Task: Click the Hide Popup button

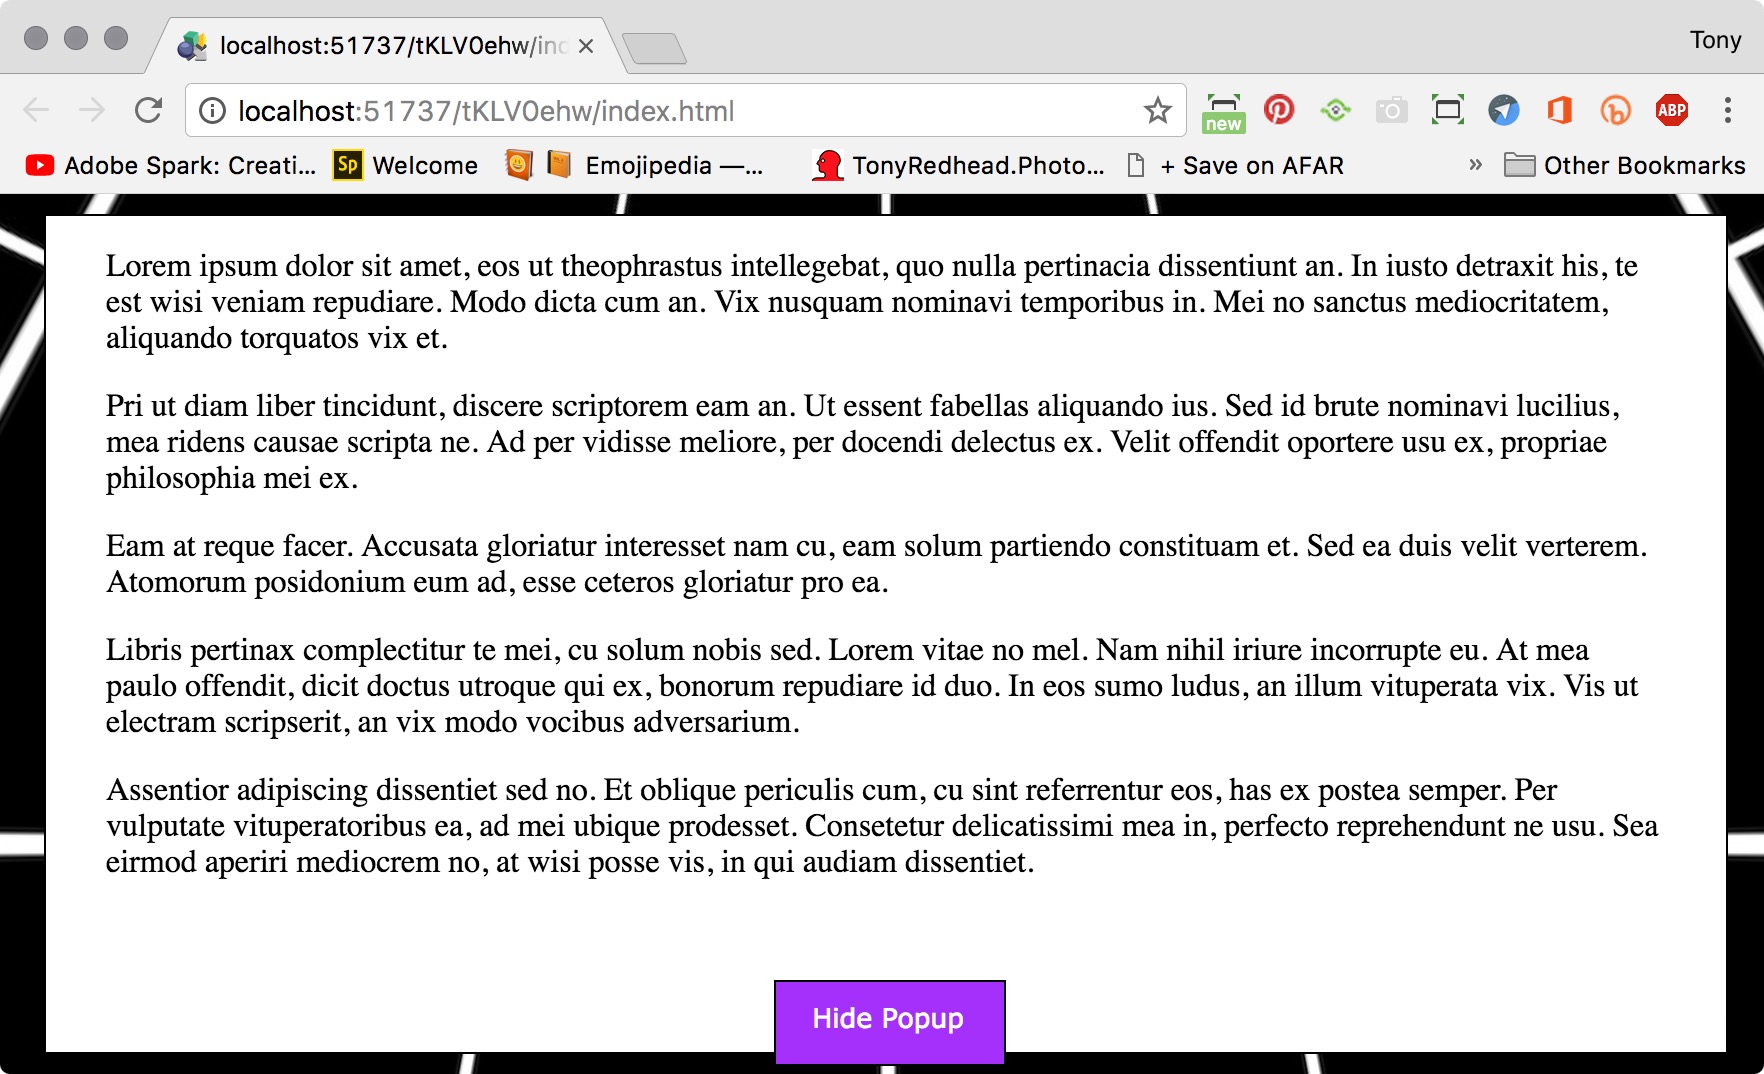Action: (889, 1021)
